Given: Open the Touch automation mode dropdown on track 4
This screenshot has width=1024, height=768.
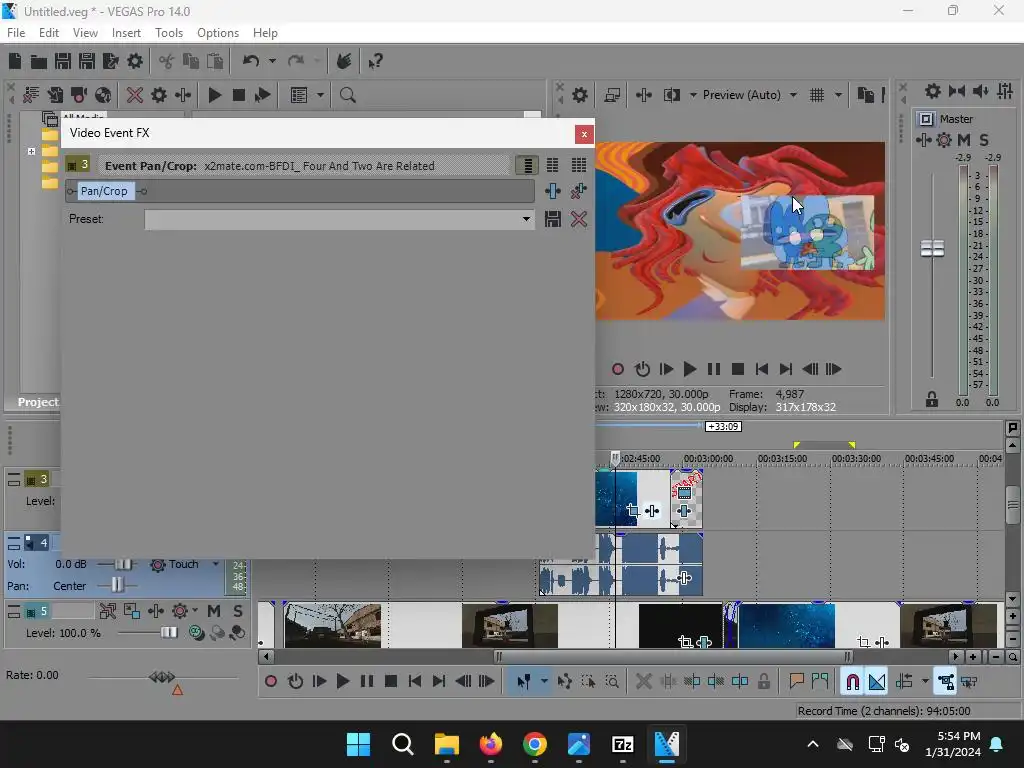Looking at the screenshot, I should [216, 564].
